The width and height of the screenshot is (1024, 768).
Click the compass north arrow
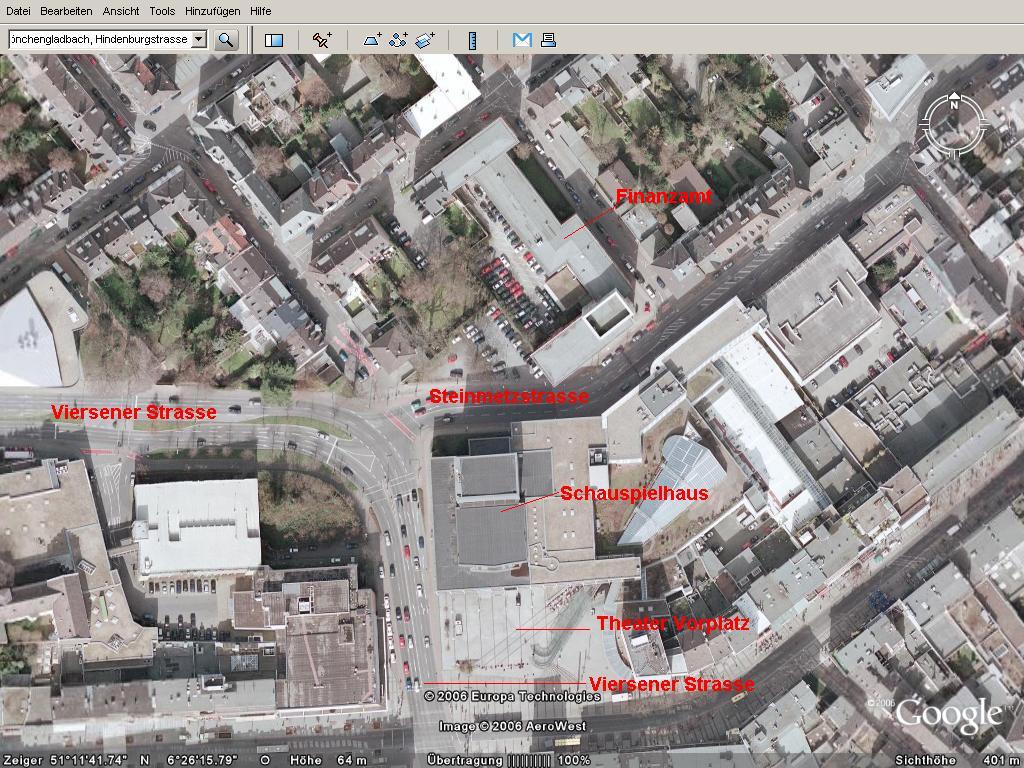(x=954, y=104)
